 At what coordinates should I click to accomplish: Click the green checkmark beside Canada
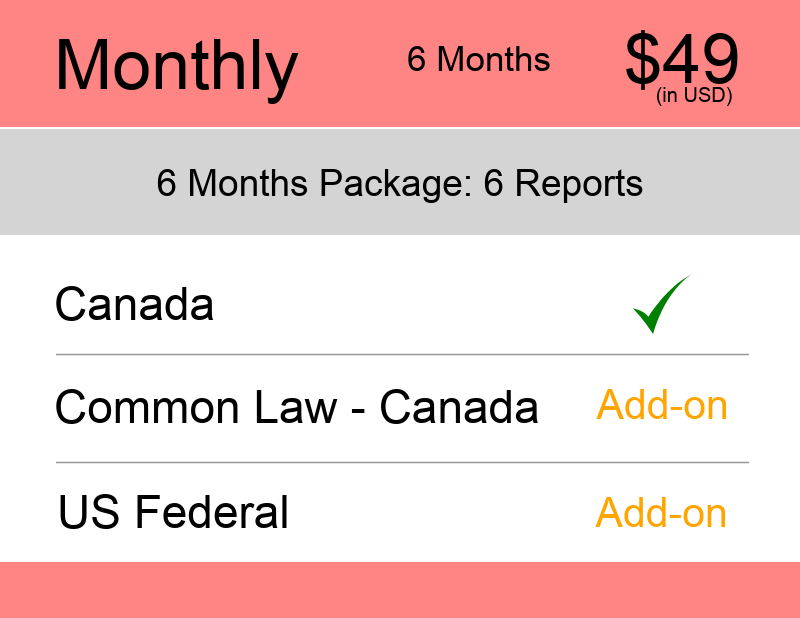click(x=661, y=304)
